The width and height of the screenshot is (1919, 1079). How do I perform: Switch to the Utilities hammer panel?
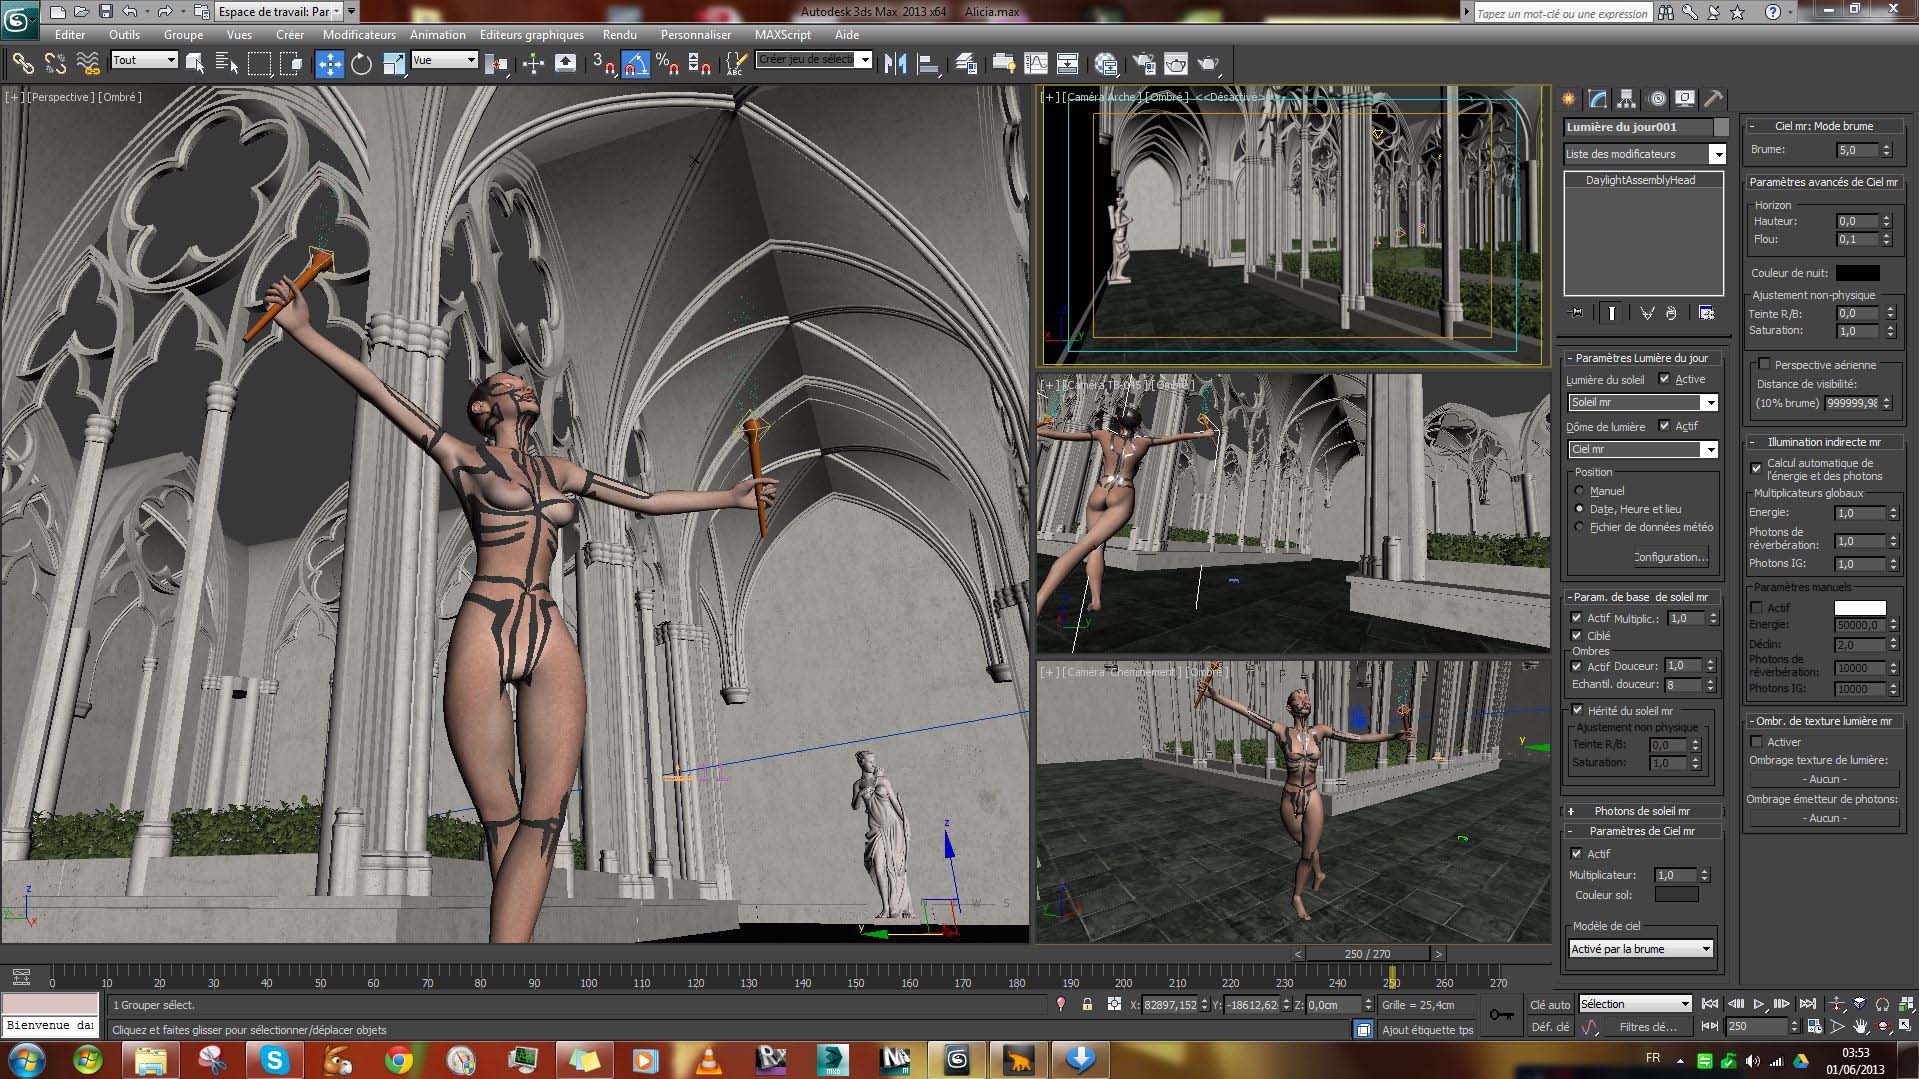1713,99
